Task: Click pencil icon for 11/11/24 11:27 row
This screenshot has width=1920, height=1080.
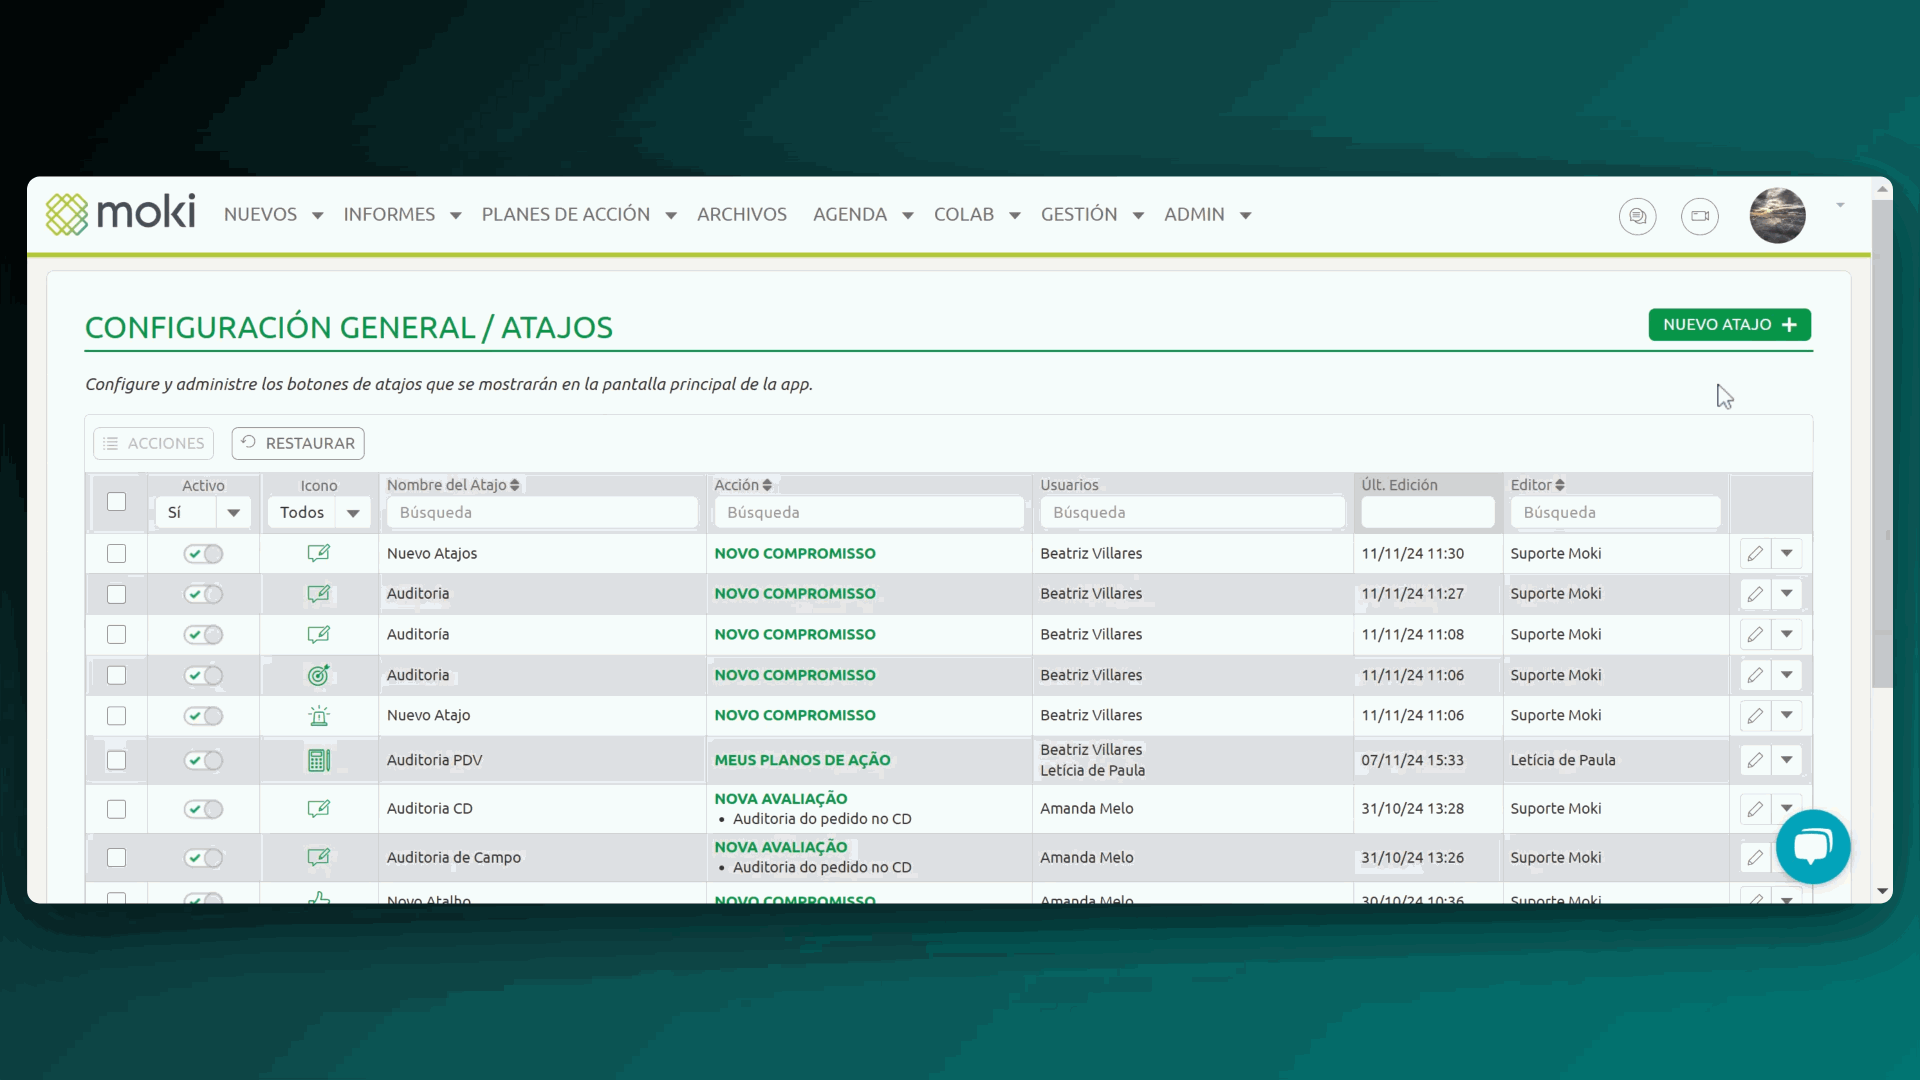Action: coord(1755,594)
